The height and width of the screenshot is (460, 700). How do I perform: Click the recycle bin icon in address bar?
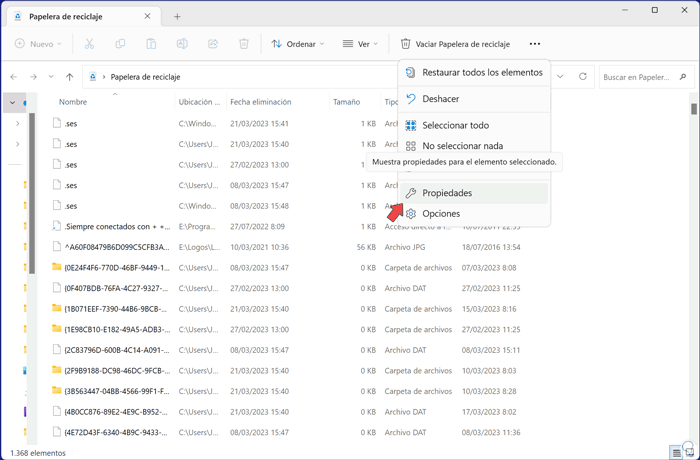92,77
